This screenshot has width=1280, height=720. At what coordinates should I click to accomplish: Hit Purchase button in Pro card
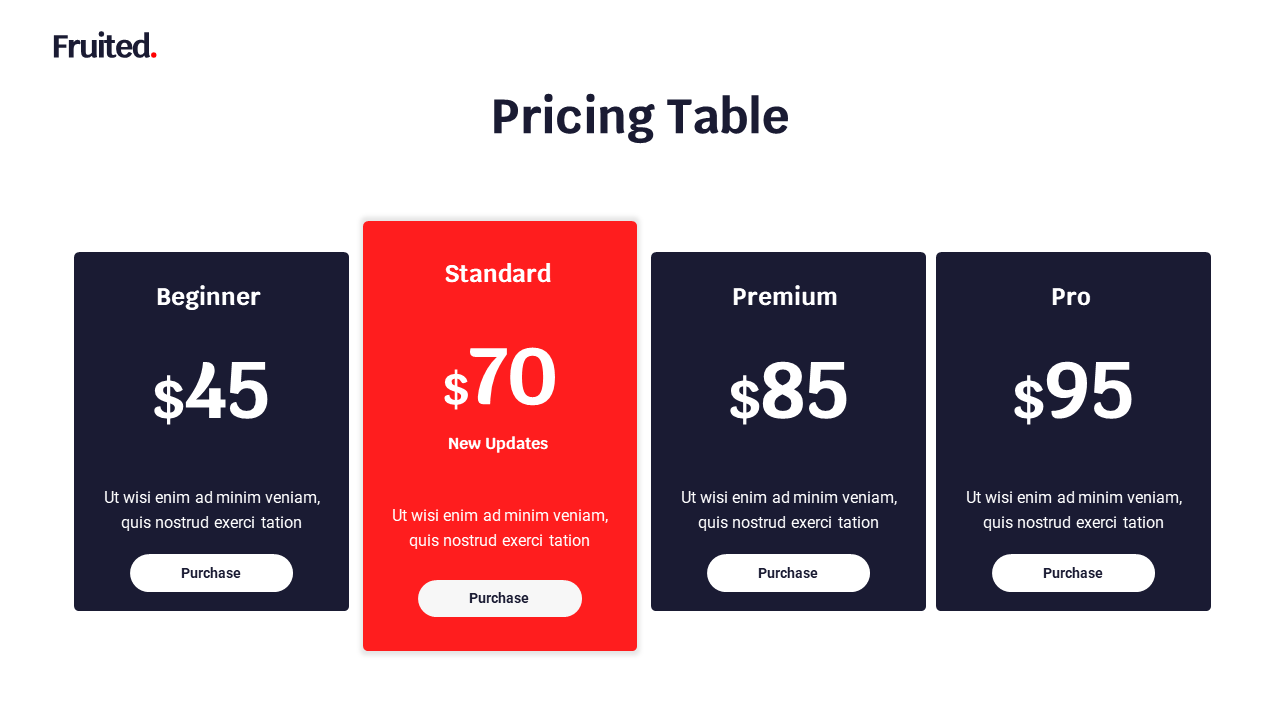(1073, 573)
